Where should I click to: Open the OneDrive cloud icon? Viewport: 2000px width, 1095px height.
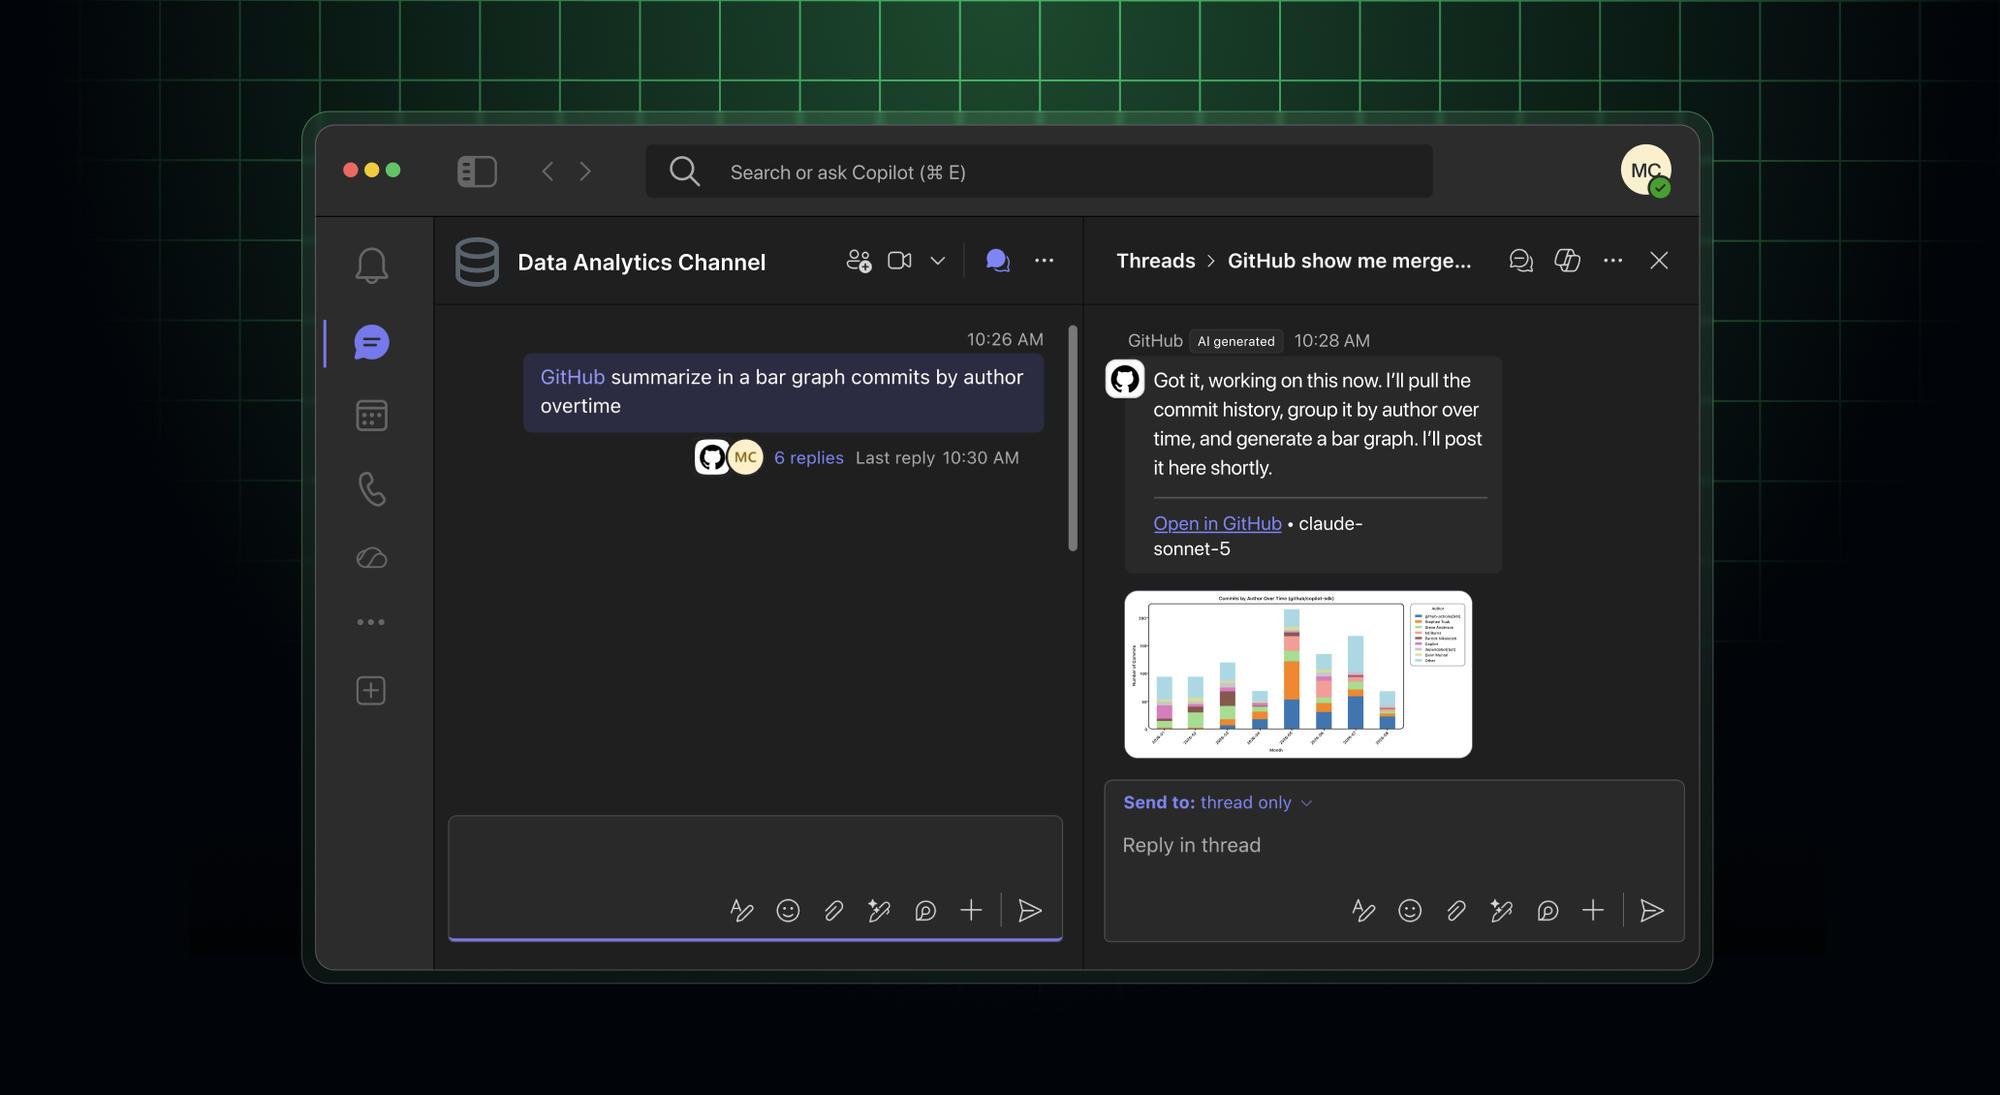[x=371, y=557]
